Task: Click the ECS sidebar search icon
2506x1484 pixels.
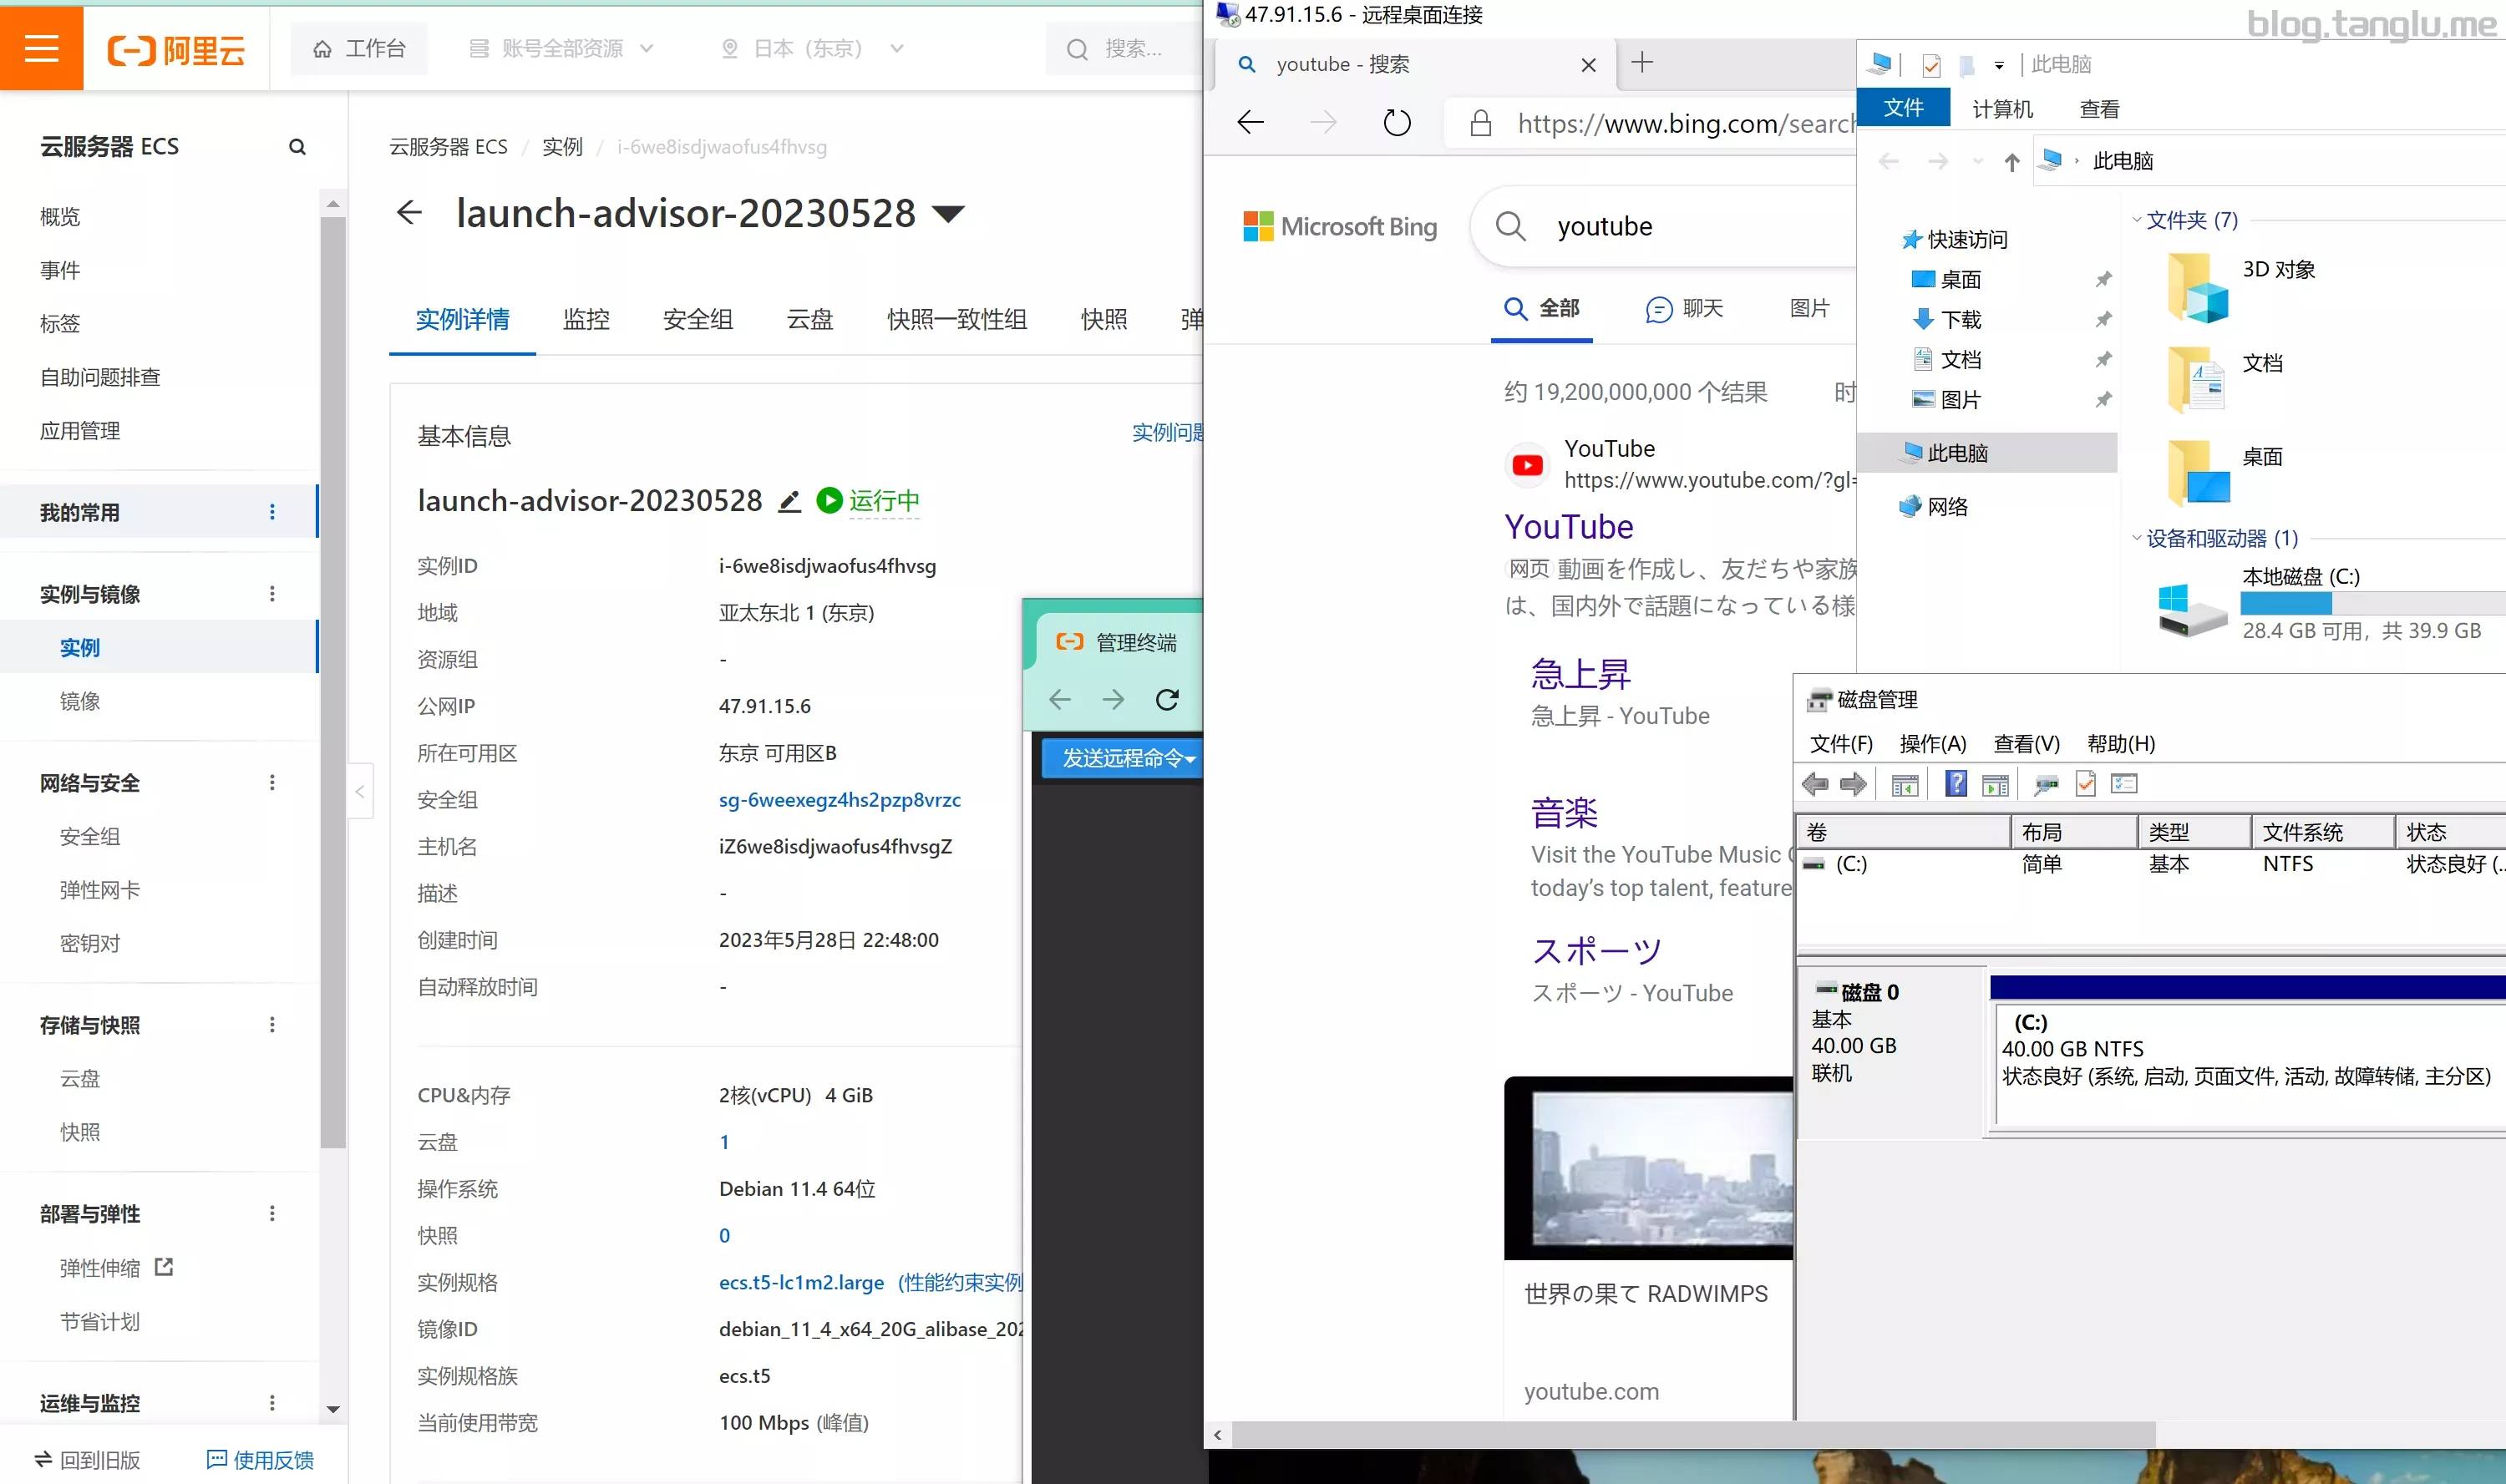Action: point(297,147)
